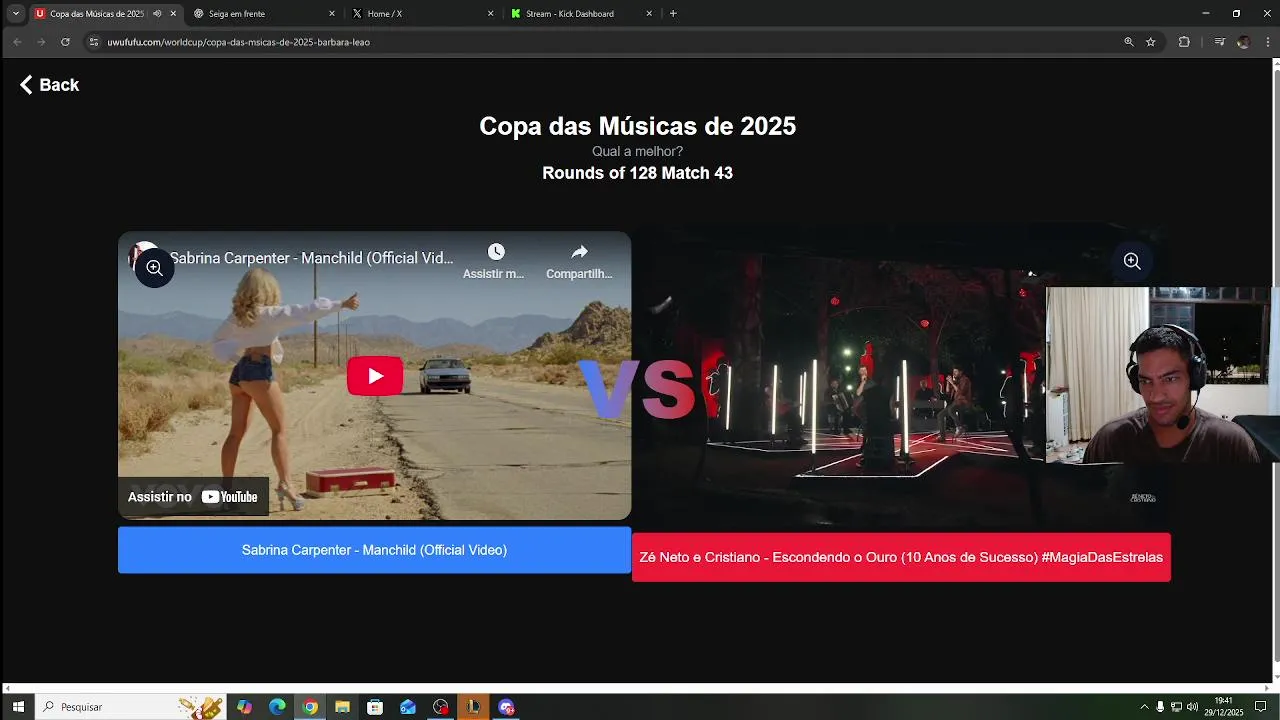The width and height of the screenshot is (1280, 720).
Task: Open the tab search dropdown arrow
Action: tap(16, 14)
